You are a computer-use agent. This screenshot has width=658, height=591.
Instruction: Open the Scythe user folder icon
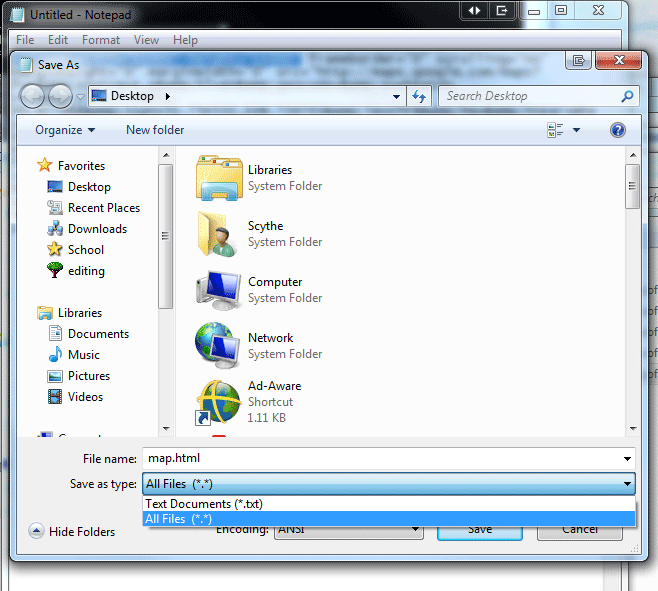click(x=217, y=234)
